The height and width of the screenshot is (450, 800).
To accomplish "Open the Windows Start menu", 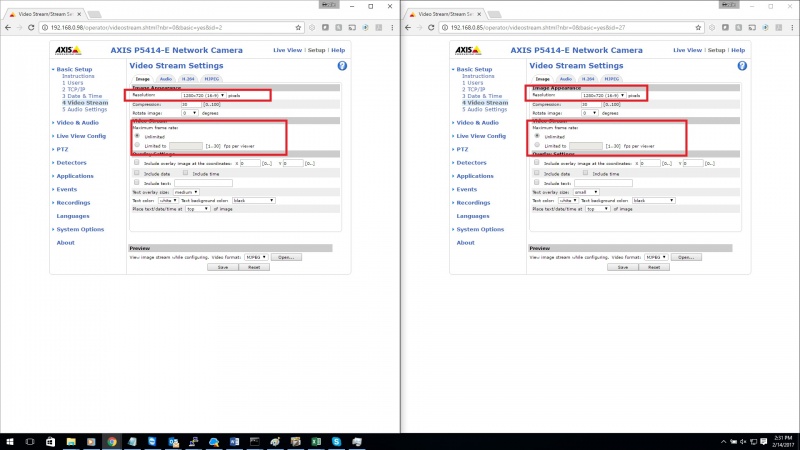I will tap(10, 441).
